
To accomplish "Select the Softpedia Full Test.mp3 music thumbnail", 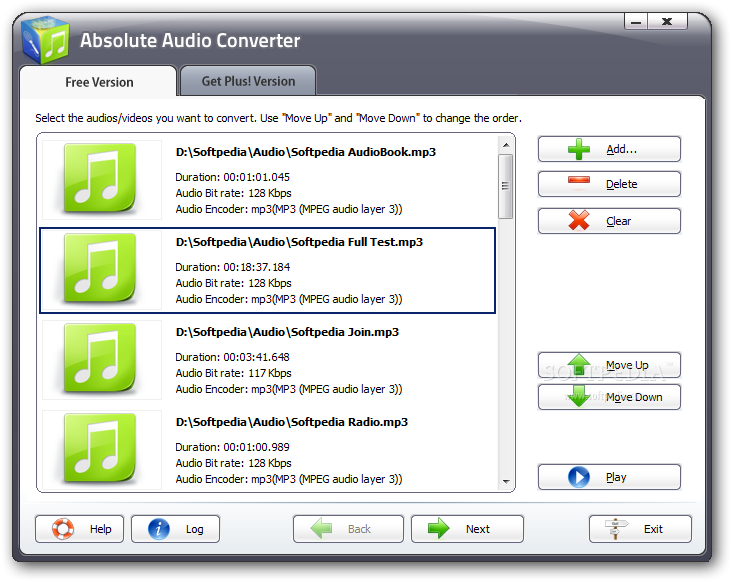I will pyautogui.click(x=100, y=268).
